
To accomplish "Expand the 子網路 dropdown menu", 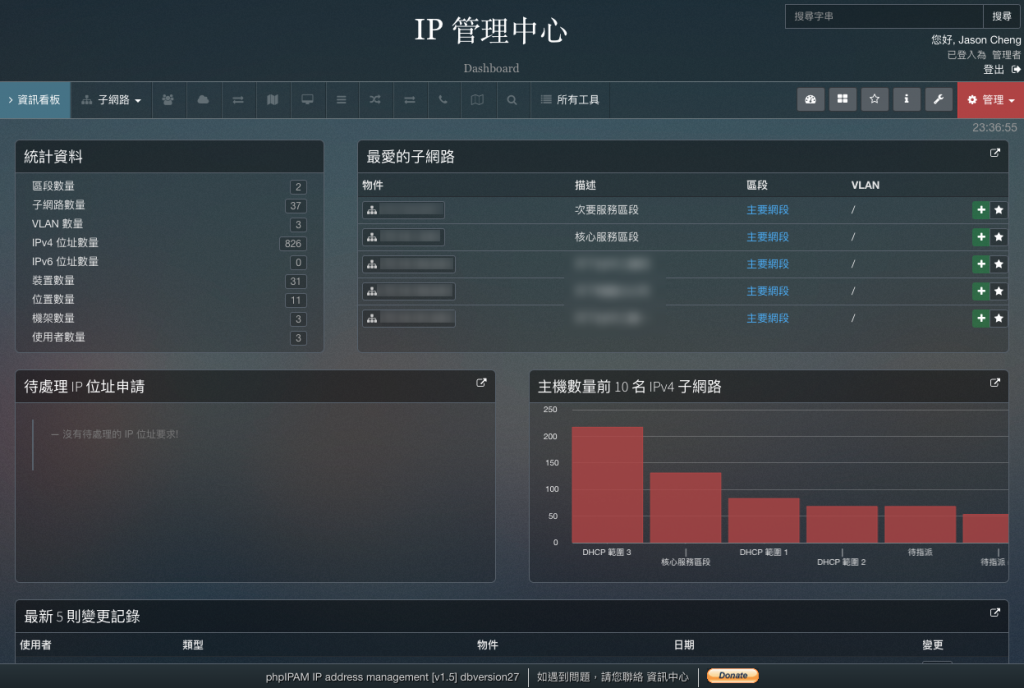I will coord(111,100).
